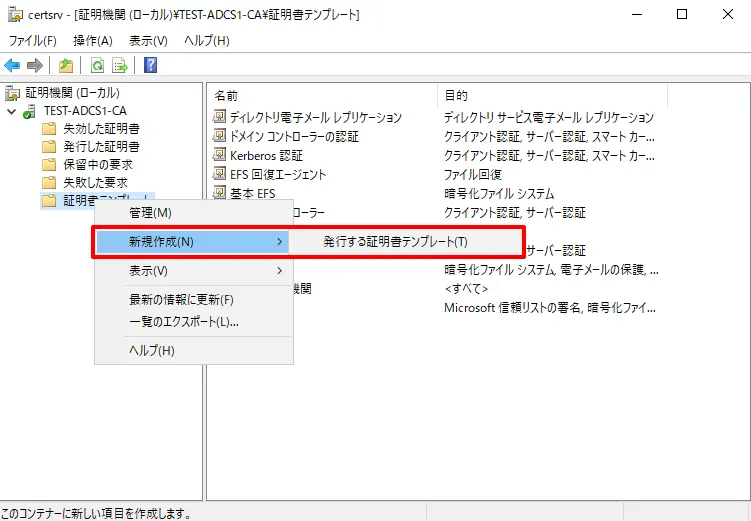The width and height of the screenshot is (751, 521).
Task: Open the ヘルプ(H) menu in menu bar
Action: (x=207, y=41)
